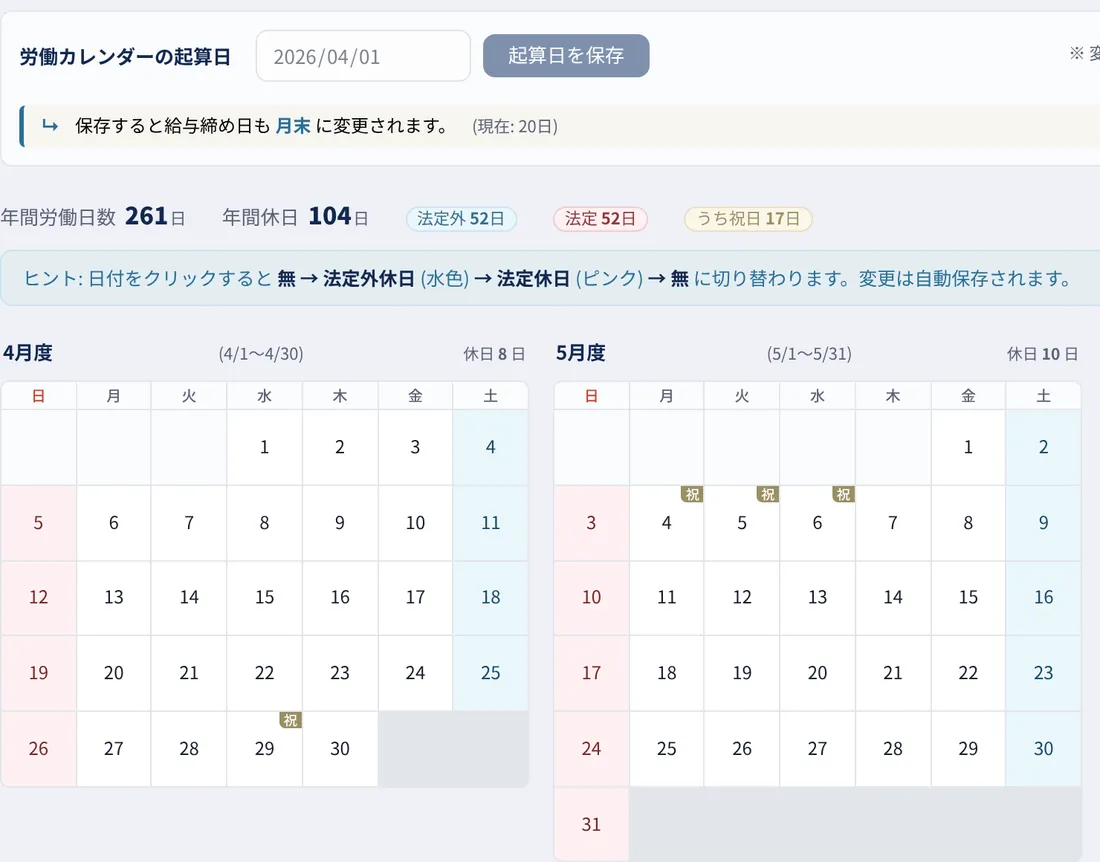Toggle May 31 Sunday holiday status
Viewport: 1100px width, 862px height.
coord(591,825)
